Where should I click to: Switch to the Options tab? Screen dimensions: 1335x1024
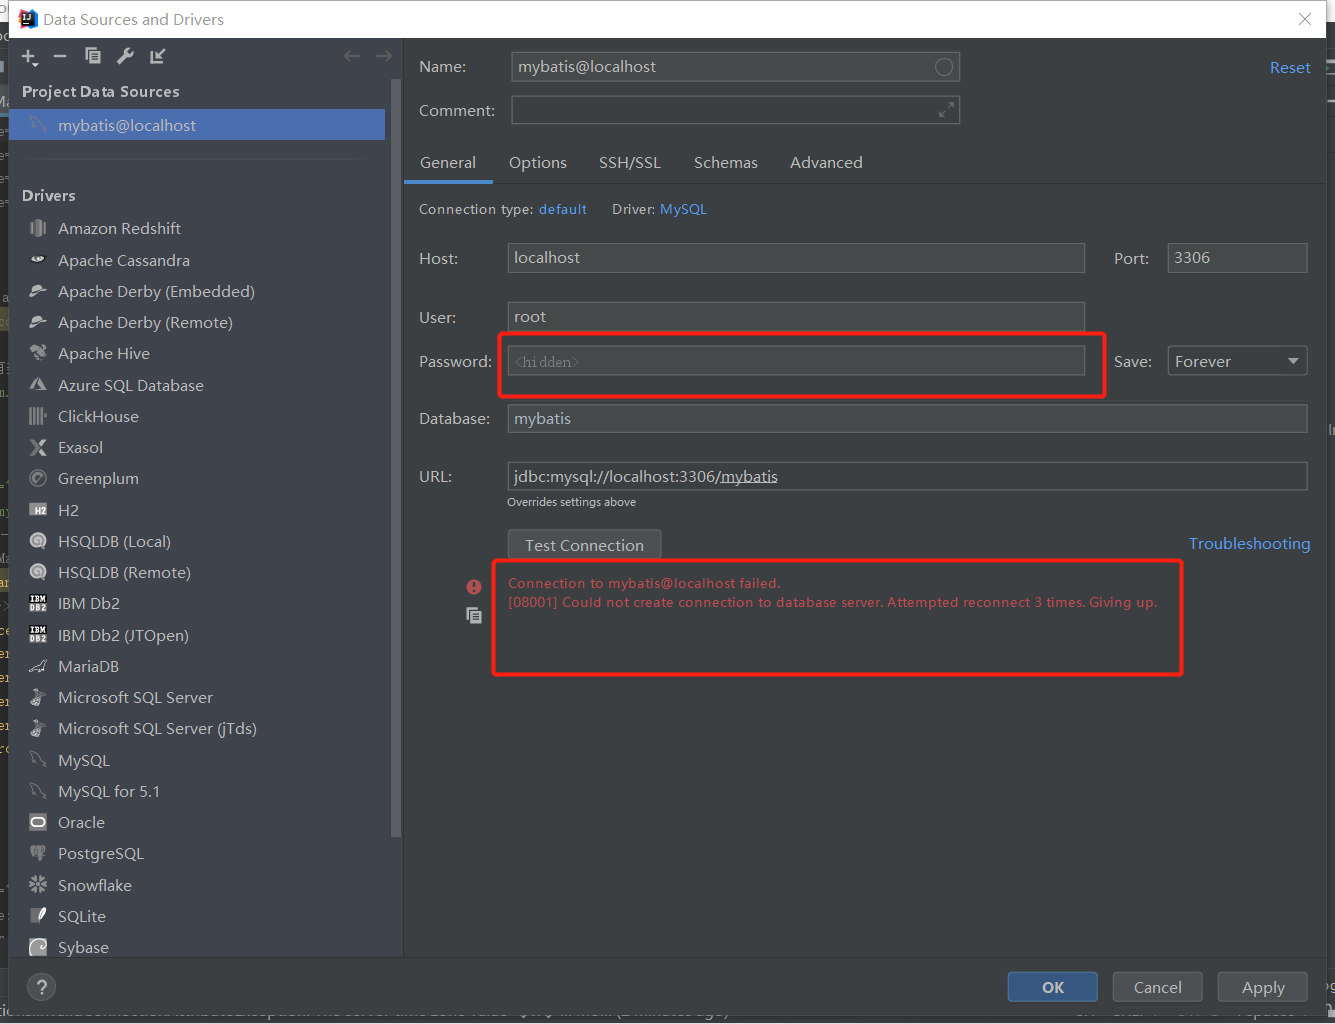(x=538, y=162)
